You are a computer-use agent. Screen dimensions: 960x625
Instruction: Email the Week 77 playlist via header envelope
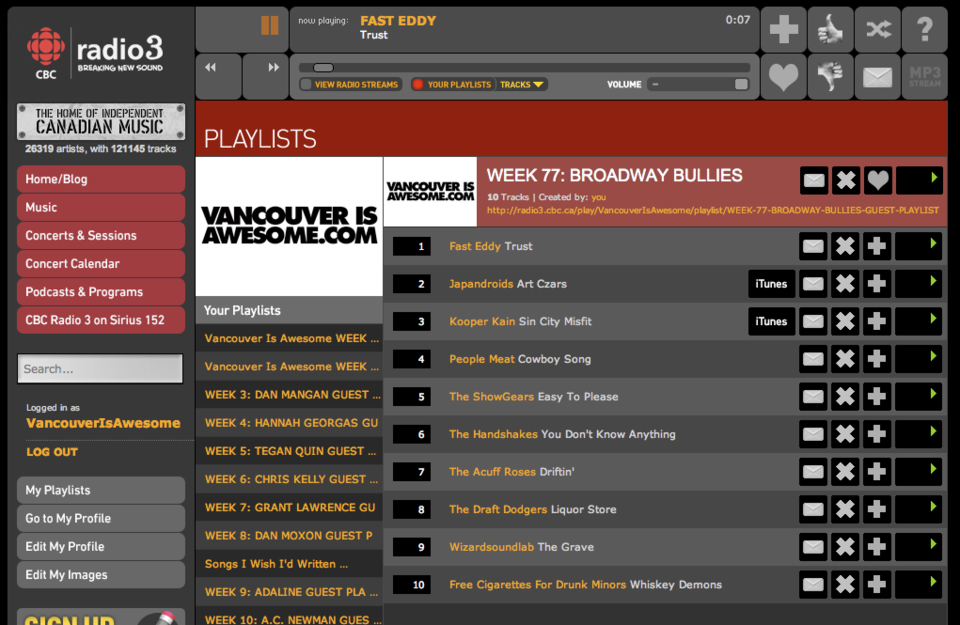point(814,180)
